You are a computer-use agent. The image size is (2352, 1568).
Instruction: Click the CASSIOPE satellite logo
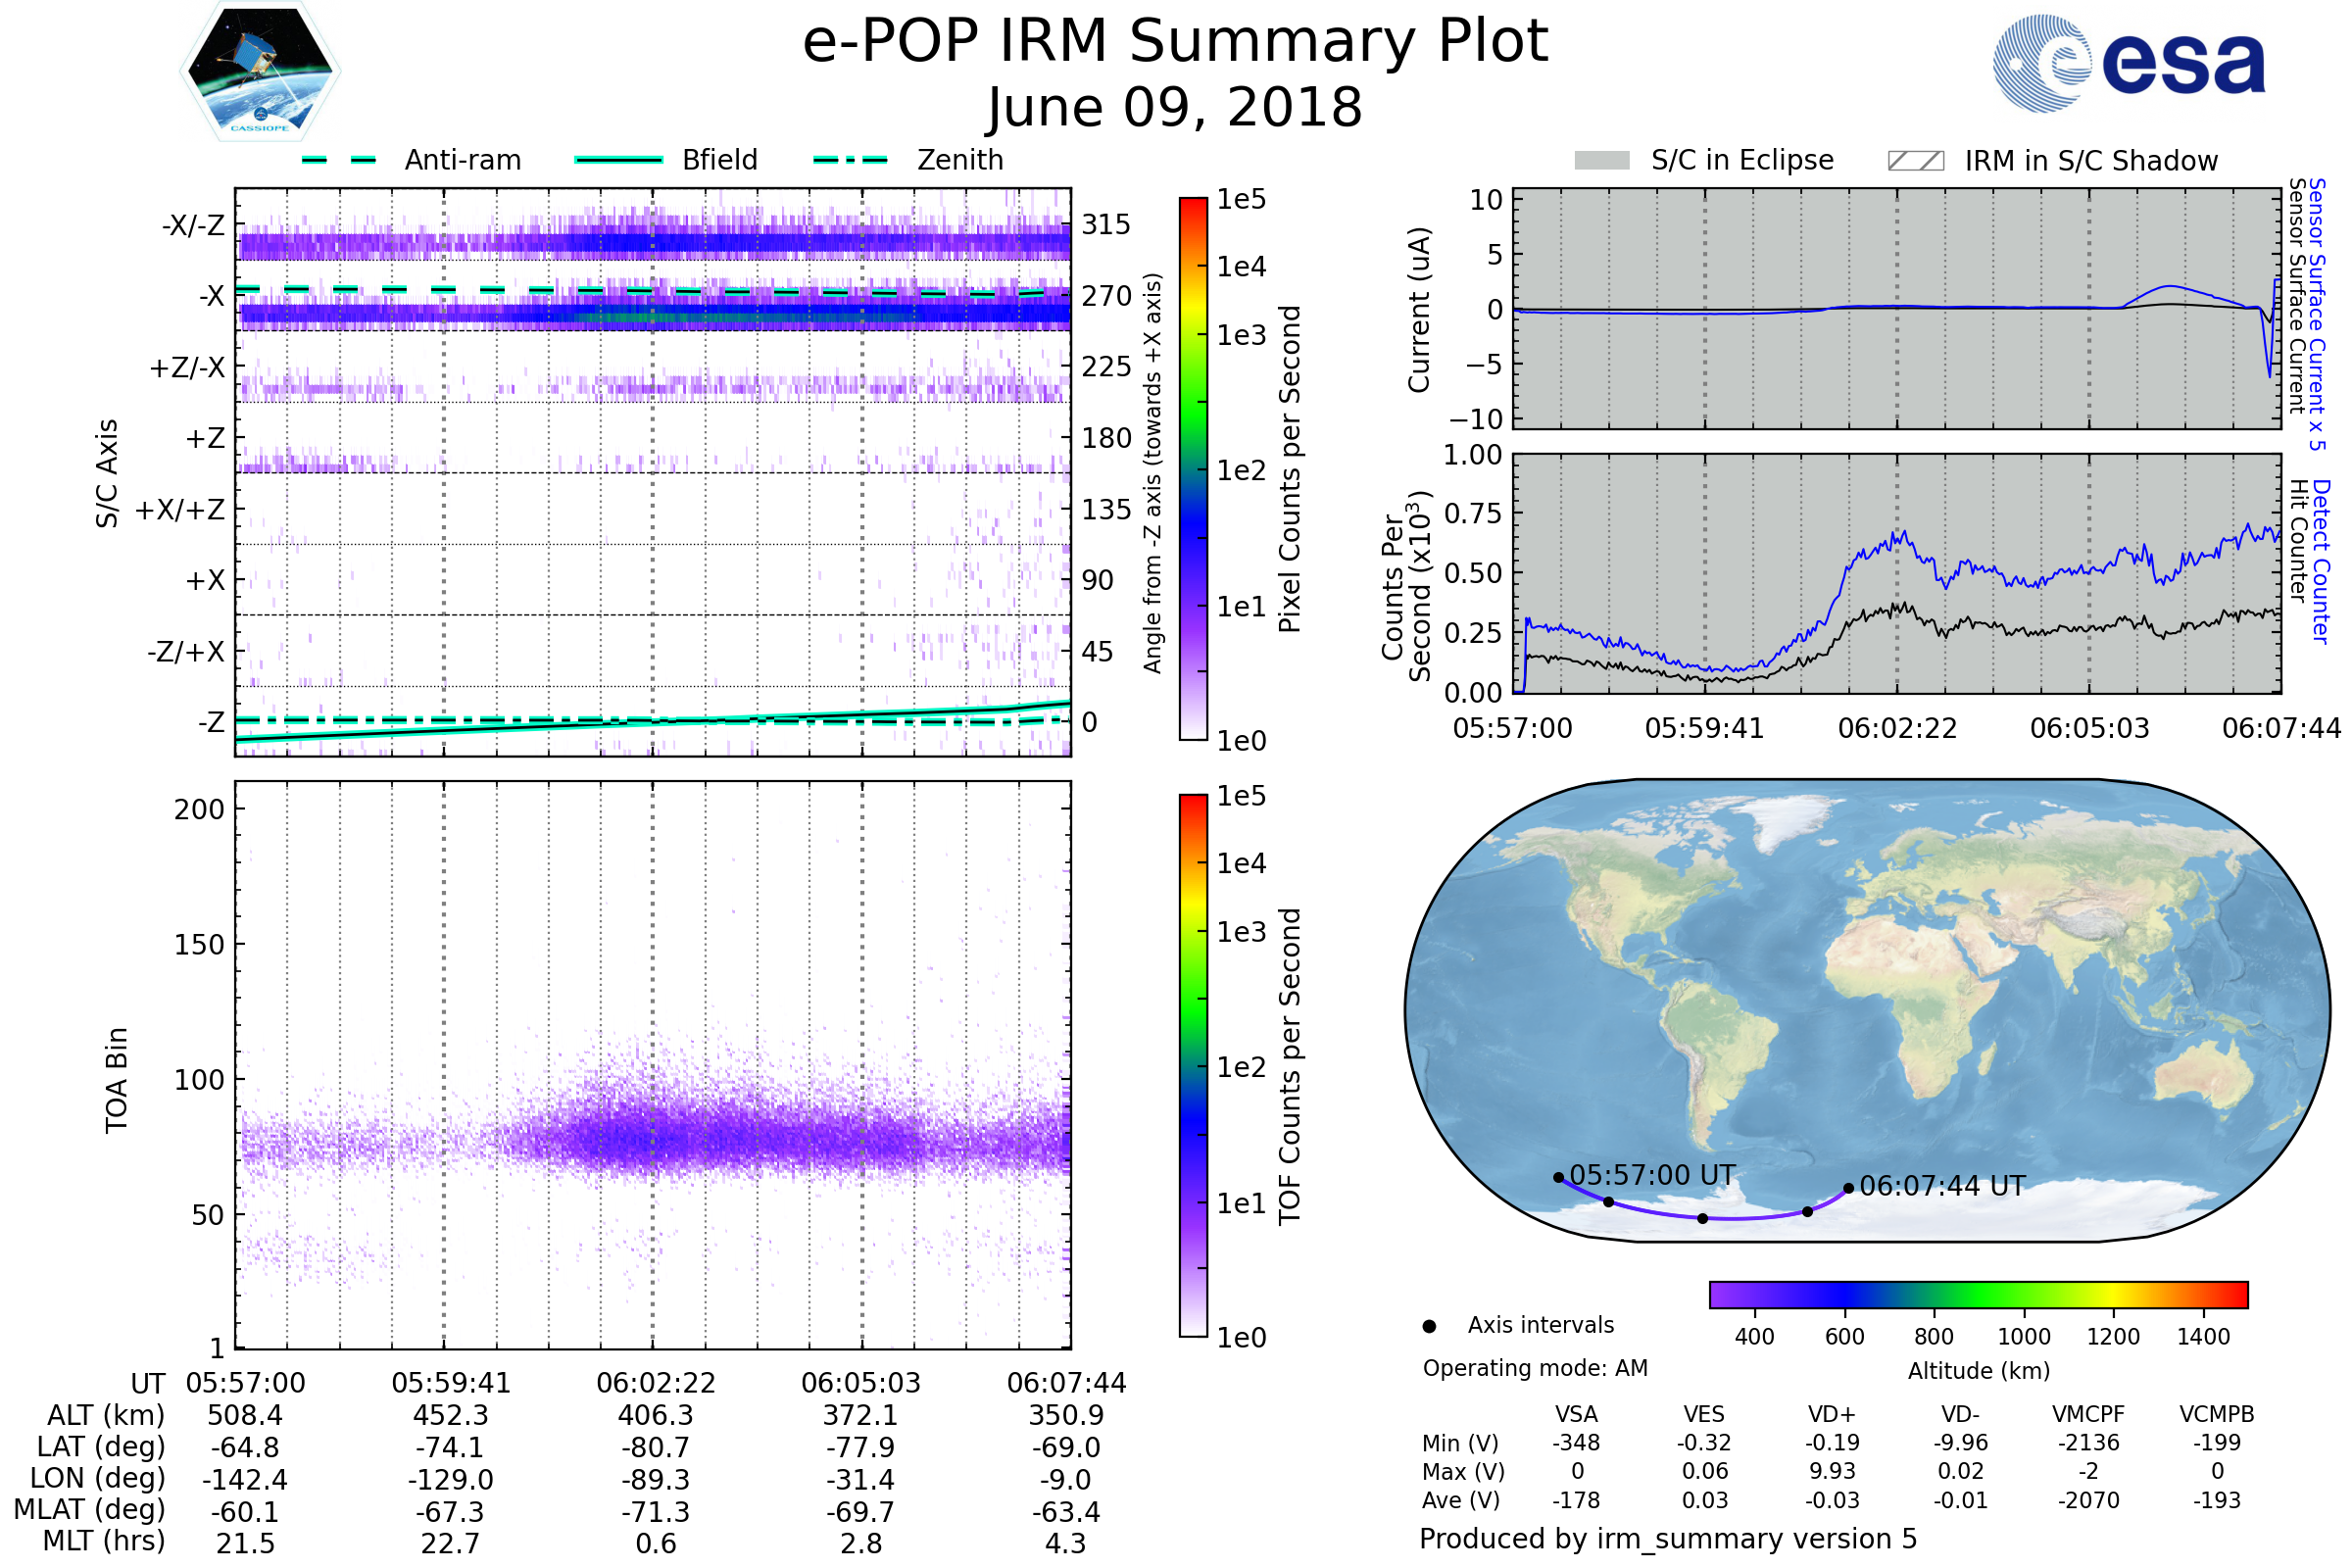(x=260, y=72)
